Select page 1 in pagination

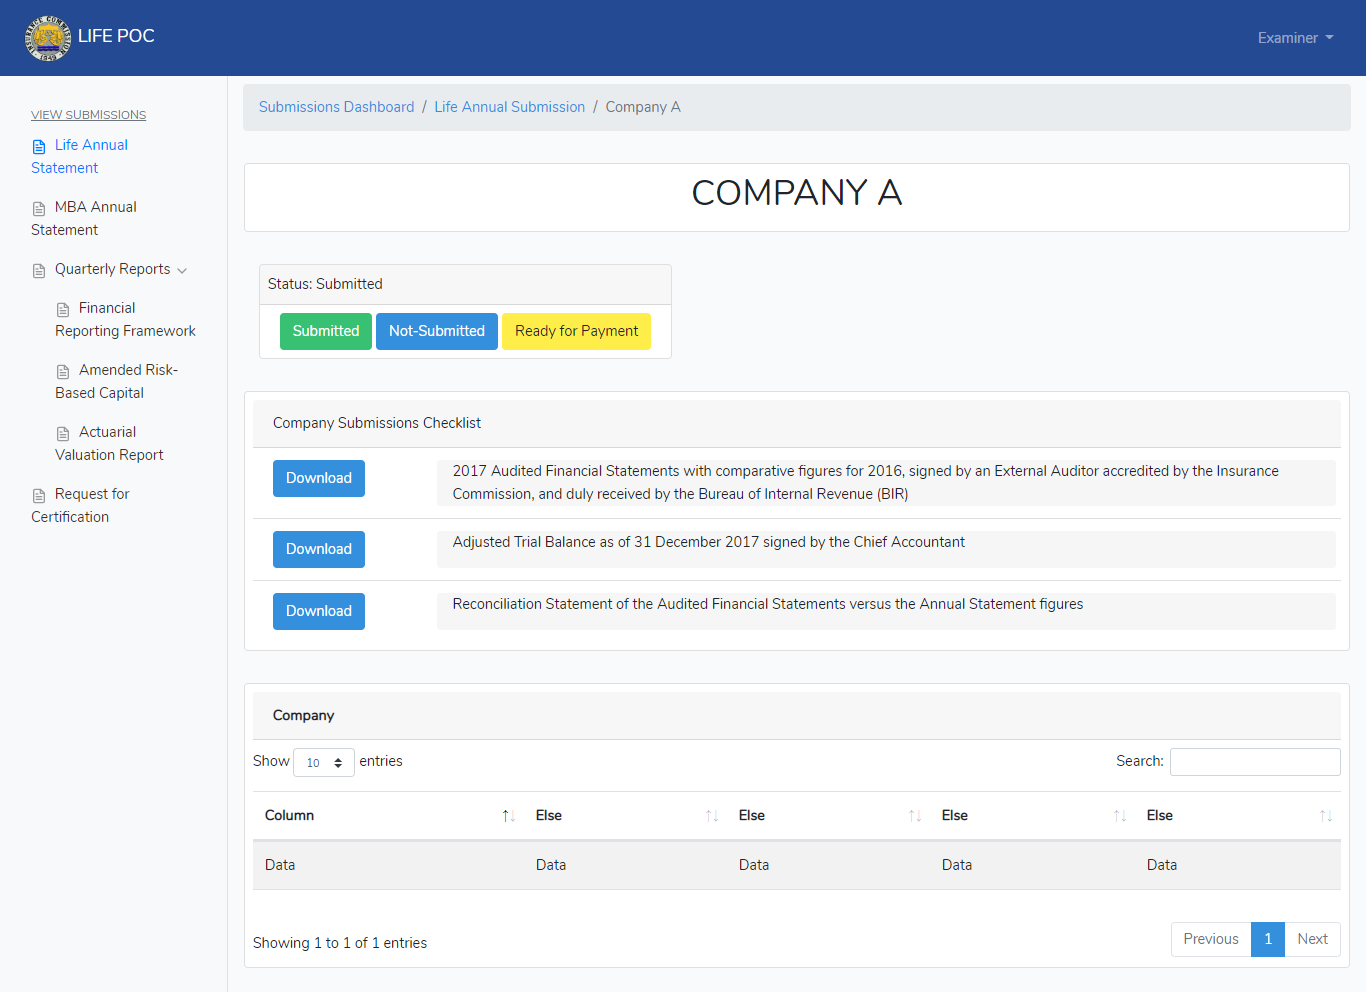[x=1268, y=939]
